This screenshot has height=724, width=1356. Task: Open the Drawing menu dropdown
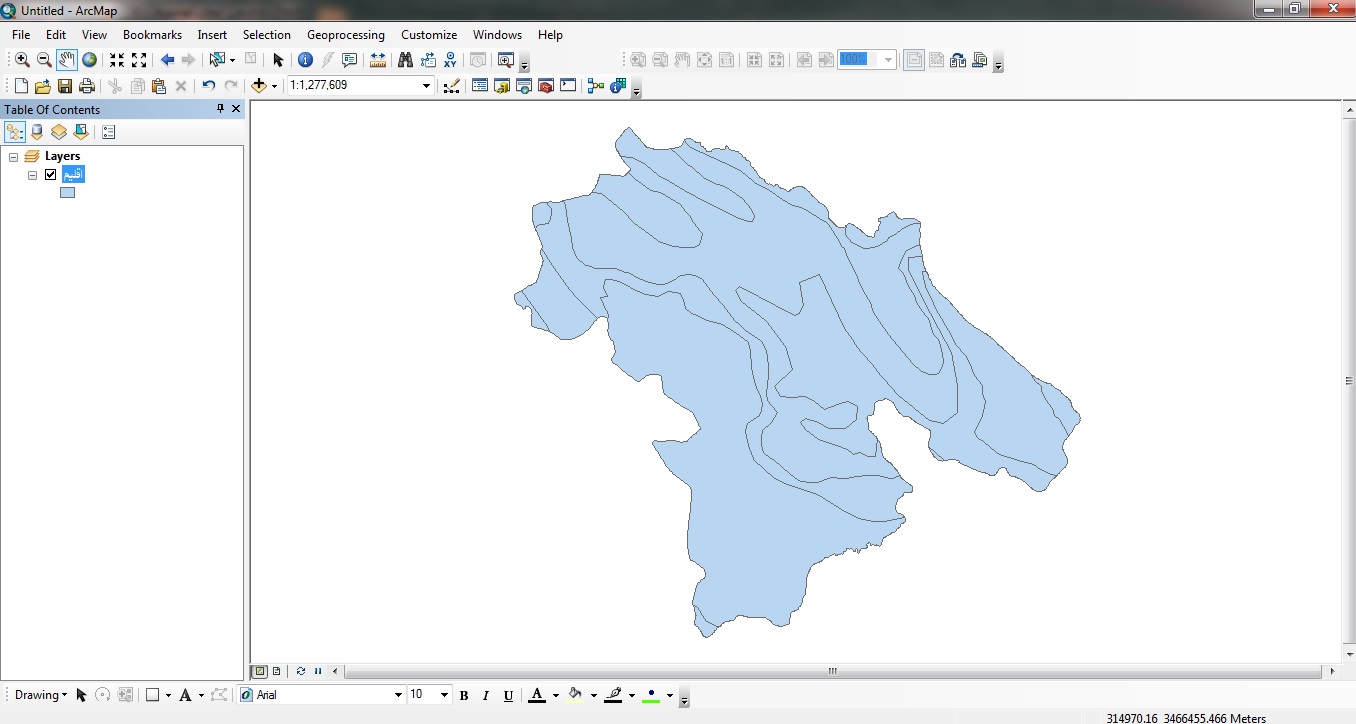41,695
